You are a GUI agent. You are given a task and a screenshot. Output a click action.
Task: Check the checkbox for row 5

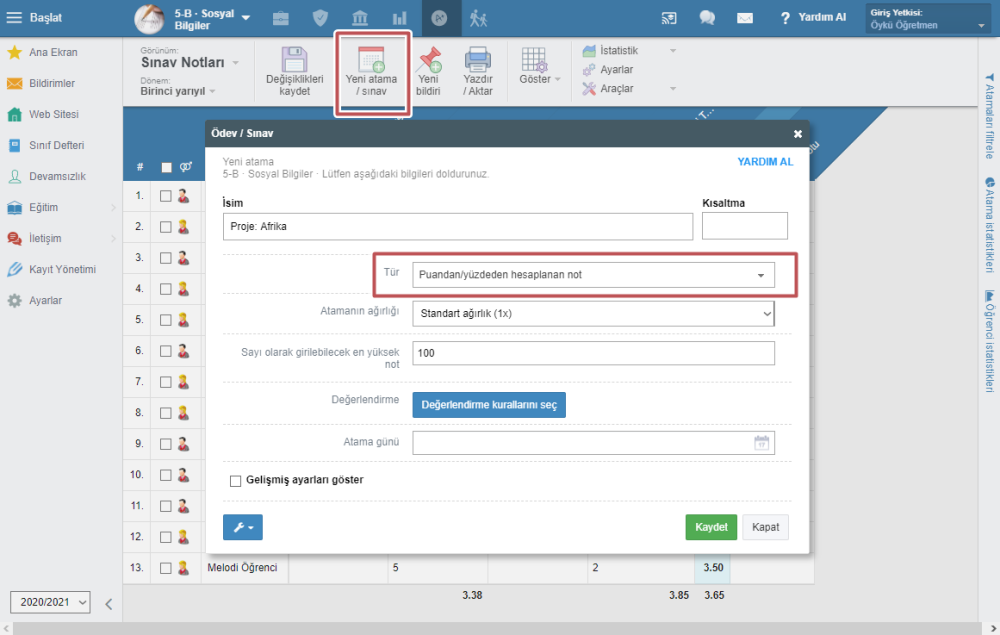click(x=166, y=320)
